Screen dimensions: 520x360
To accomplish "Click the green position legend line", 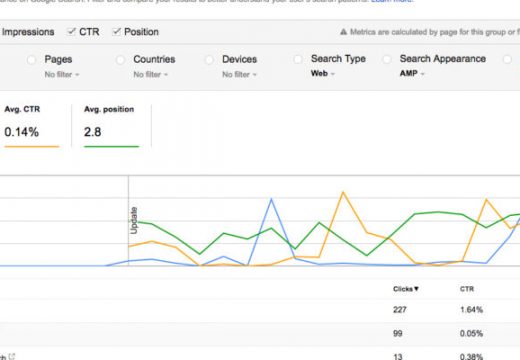I will (111, 146).
